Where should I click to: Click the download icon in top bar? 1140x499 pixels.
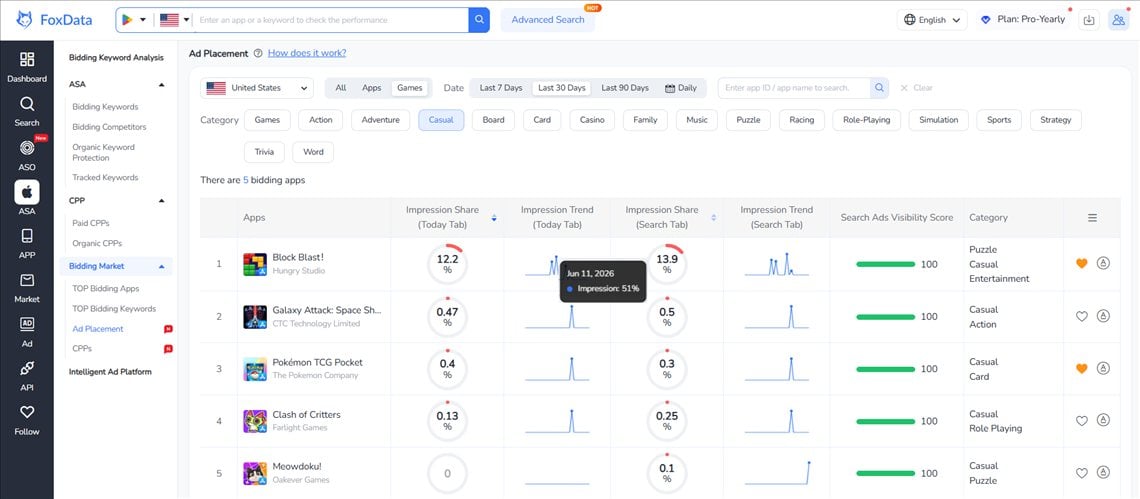(x=1089, y=20)
